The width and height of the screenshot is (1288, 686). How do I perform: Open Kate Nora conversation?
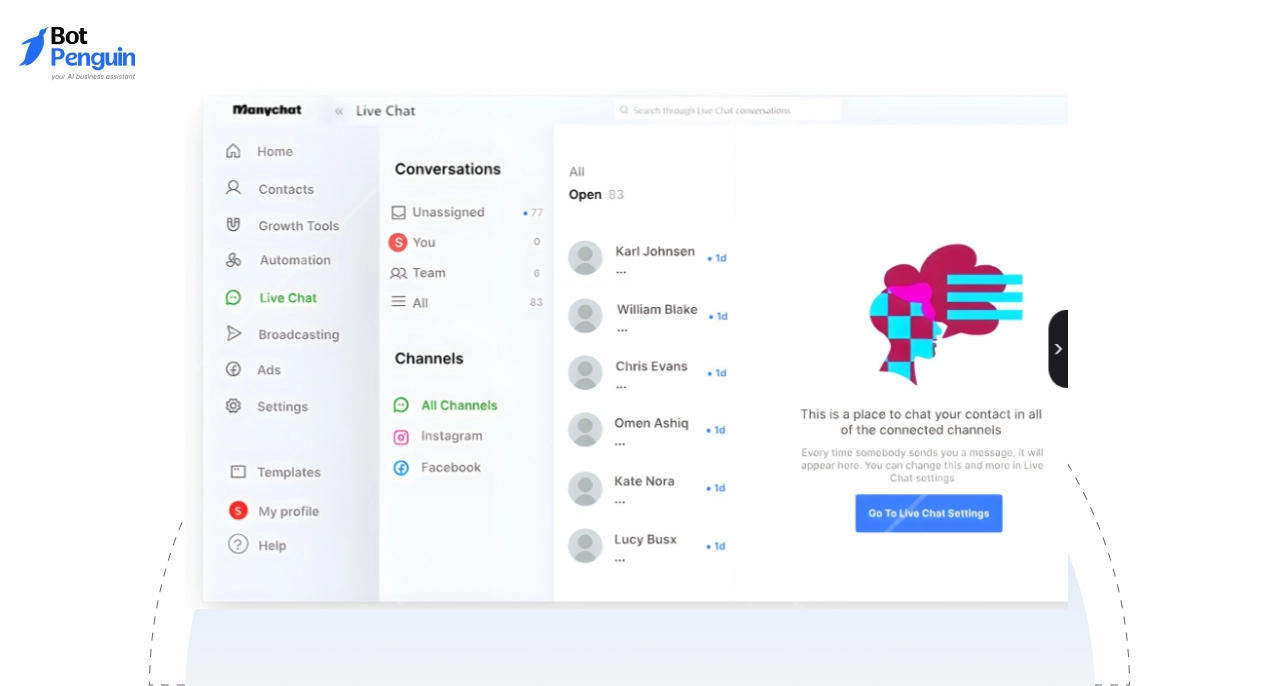[648, 488]
